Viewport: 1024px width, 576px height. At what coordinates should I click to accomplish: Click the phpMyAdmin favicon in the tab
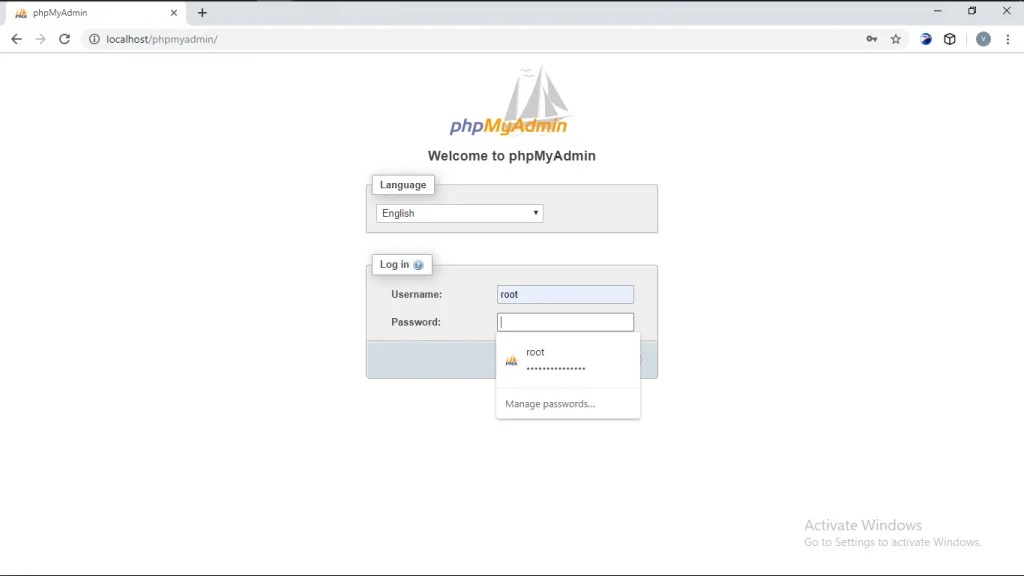coord(21,13)
